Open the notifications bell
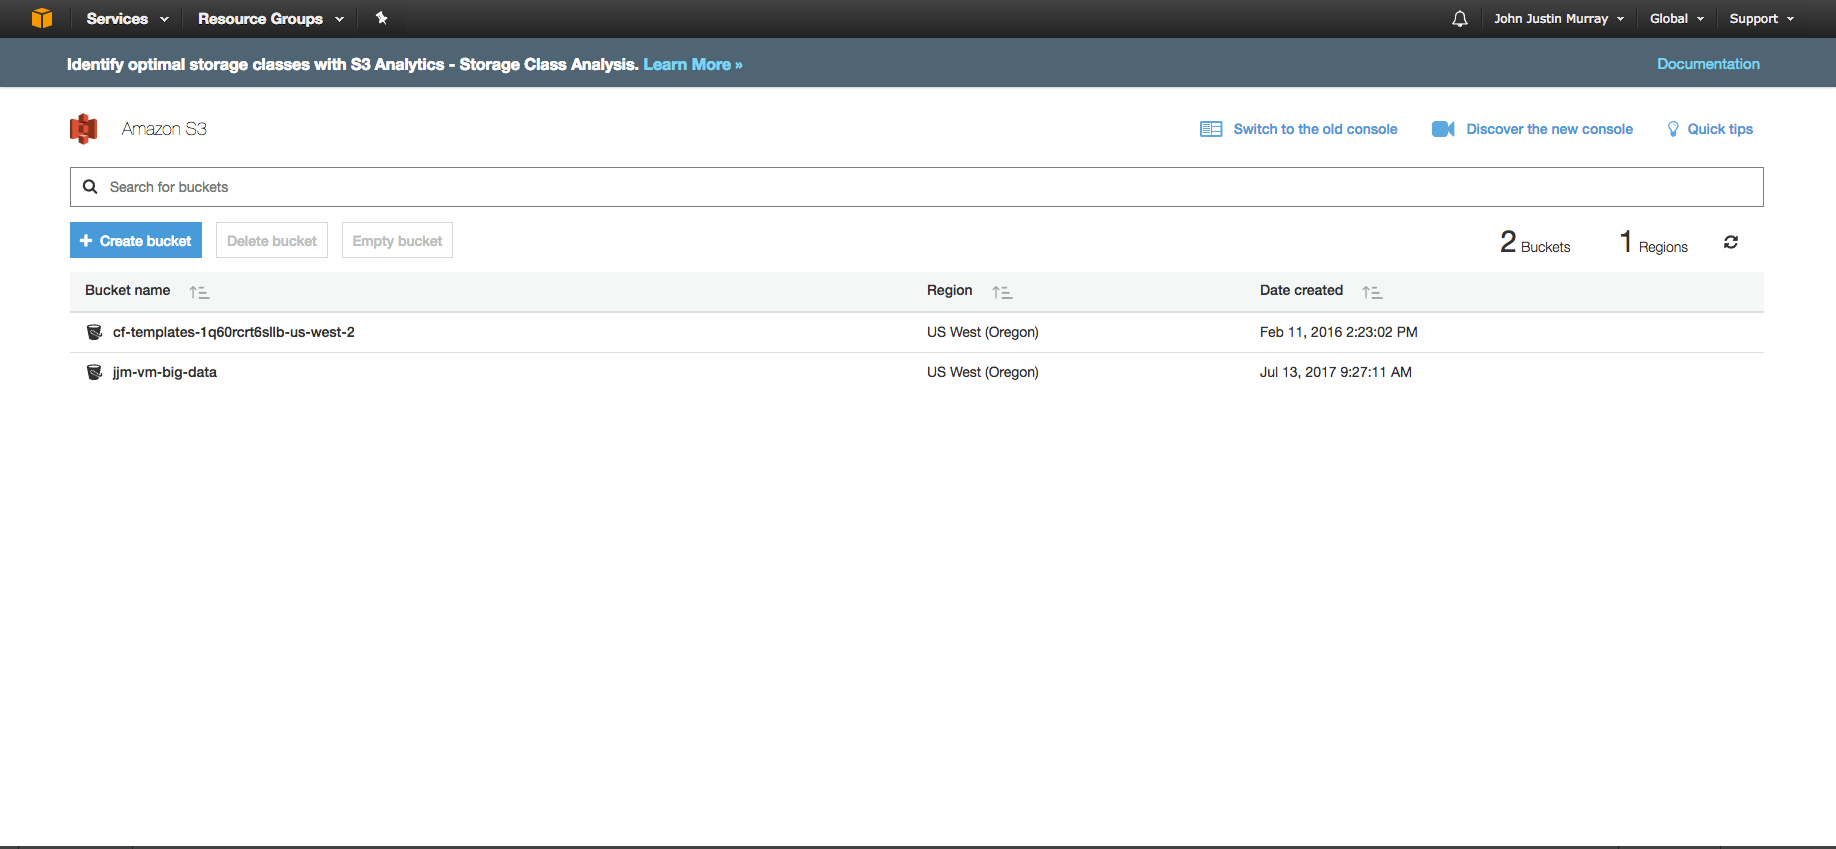Viewport: 1836px width, 849px height. click(1460, 19)
